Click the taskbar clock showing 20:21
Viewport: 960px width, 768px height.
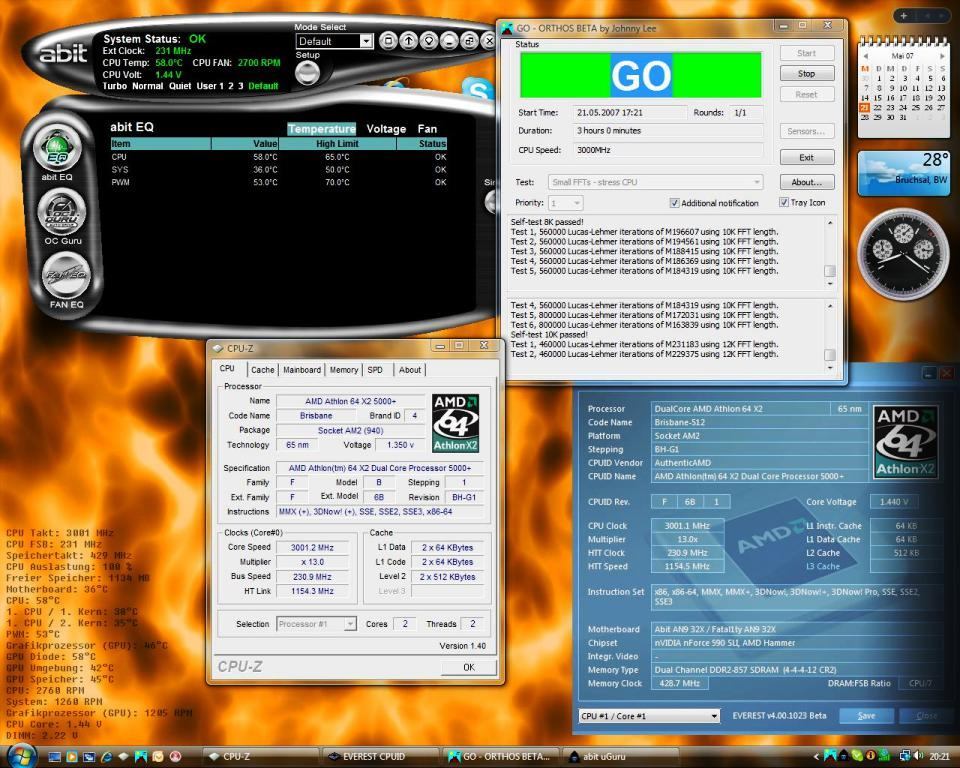(x=939, y=756)
